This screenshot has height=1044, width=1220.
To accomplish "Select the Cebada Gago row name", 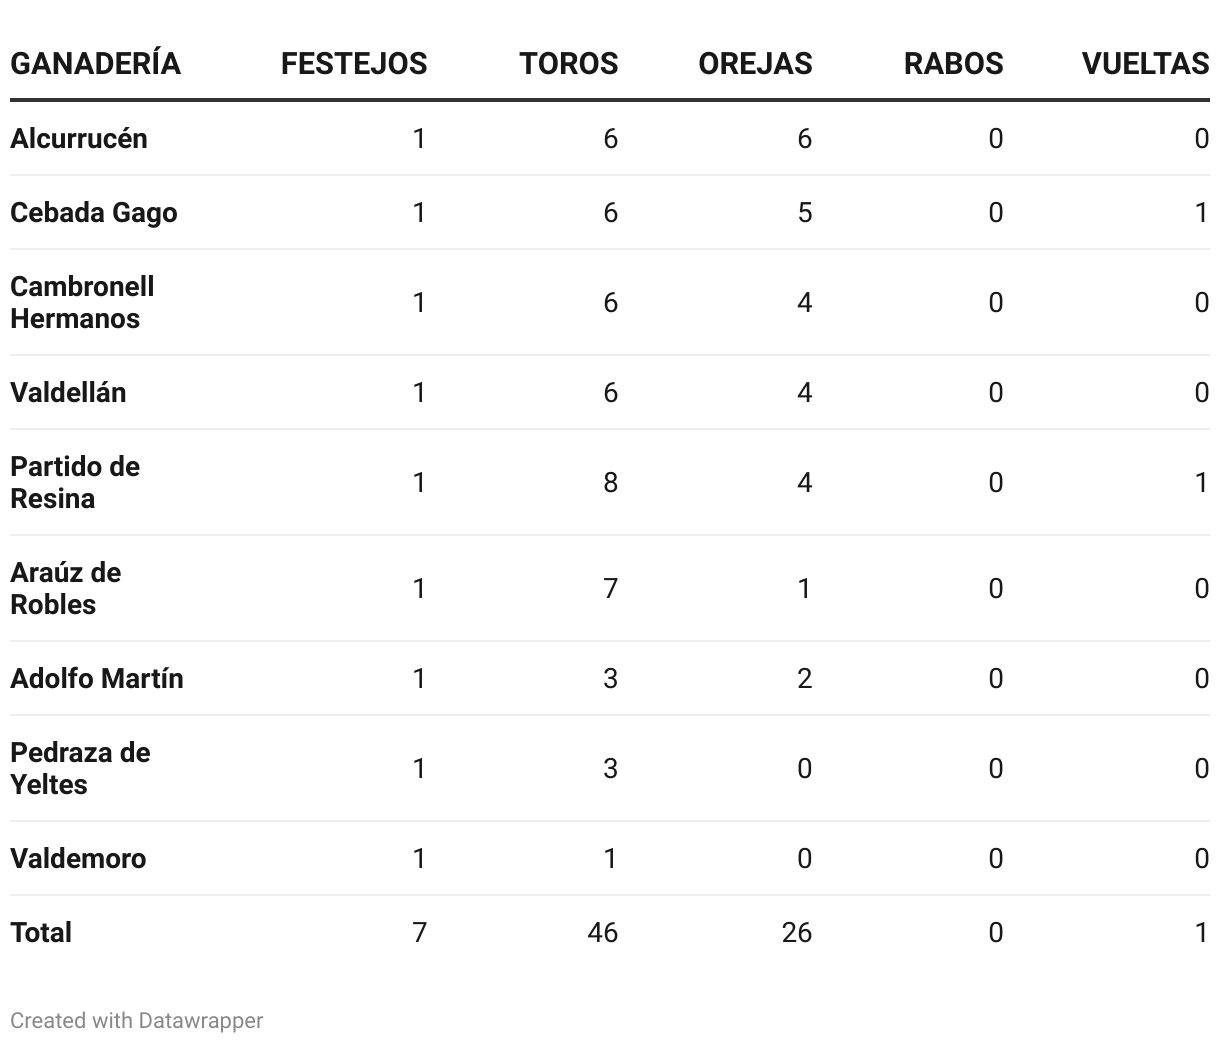I will click(94, 213).
